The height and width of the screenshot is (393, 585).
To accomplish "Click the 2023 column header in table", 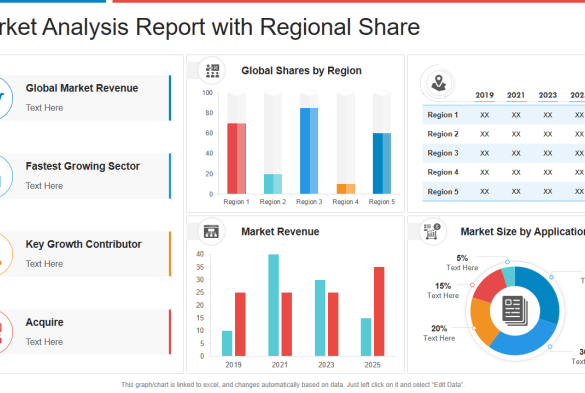I will (547, 95).
